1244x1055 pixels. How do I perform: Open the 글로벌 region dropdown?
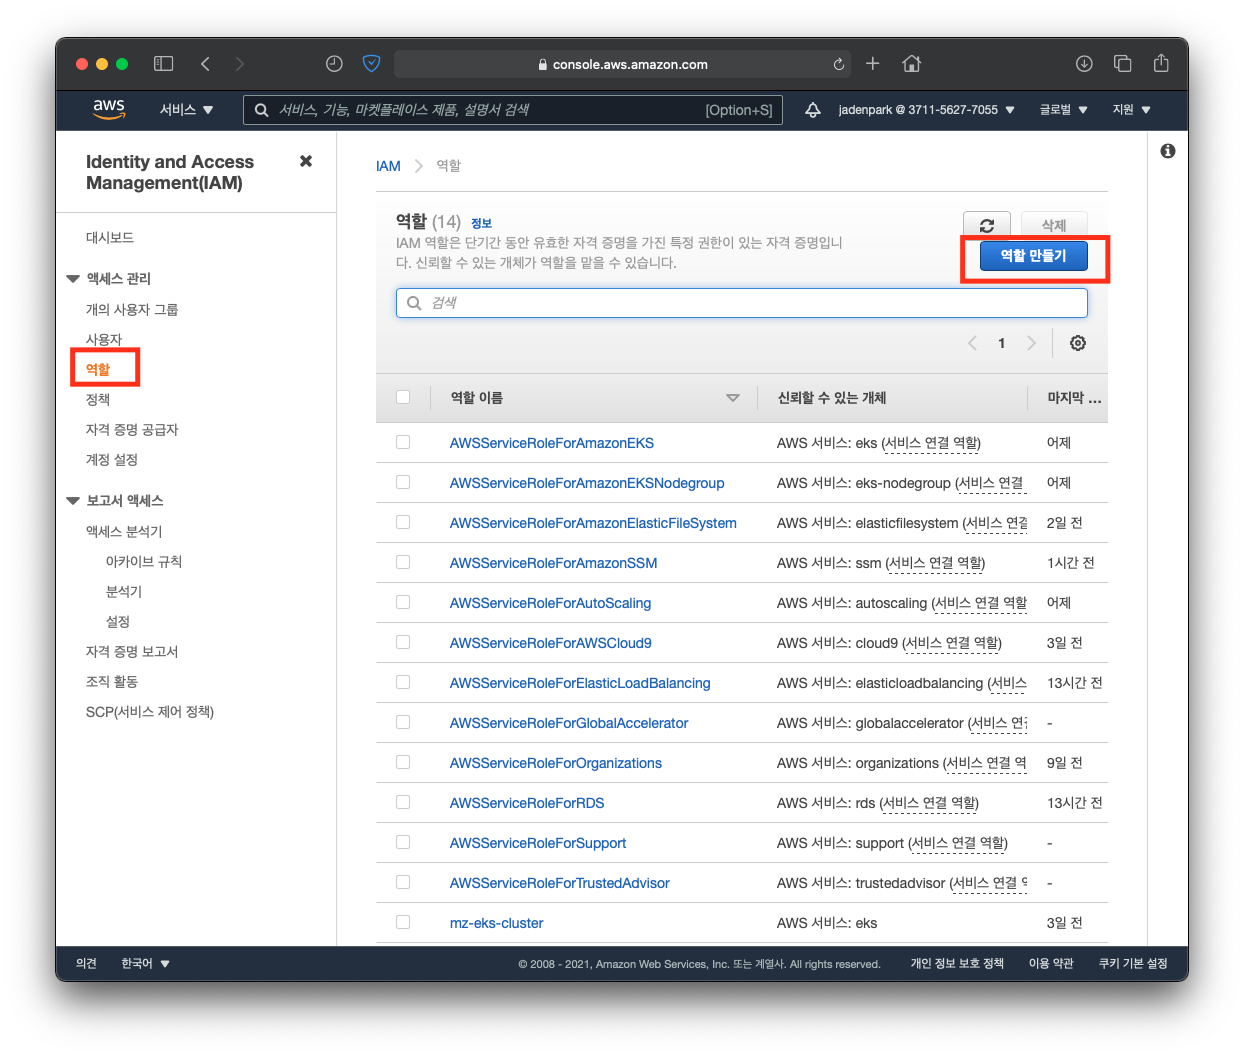coord(1063,110)
